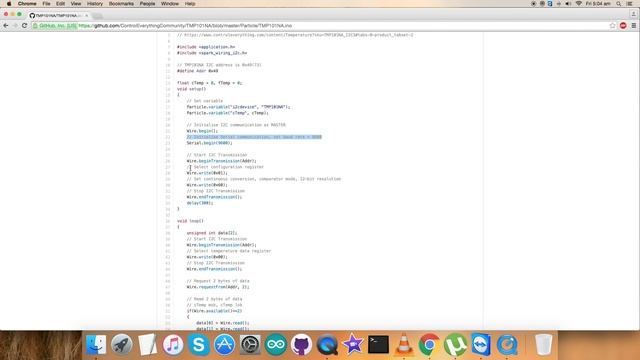Open uTorrent from the Dock
The image size is (640, 360).
456,344
